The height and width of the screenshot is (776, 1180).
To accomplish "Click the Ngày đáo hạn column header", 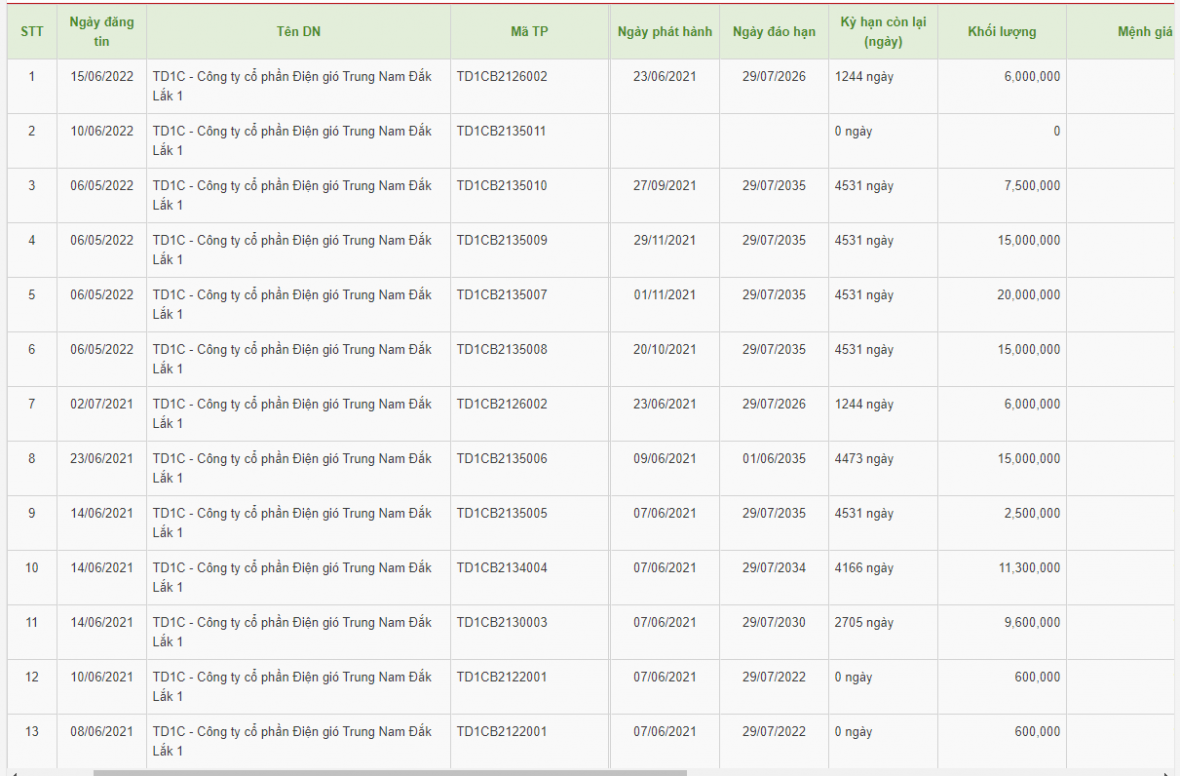I will 773,31.
